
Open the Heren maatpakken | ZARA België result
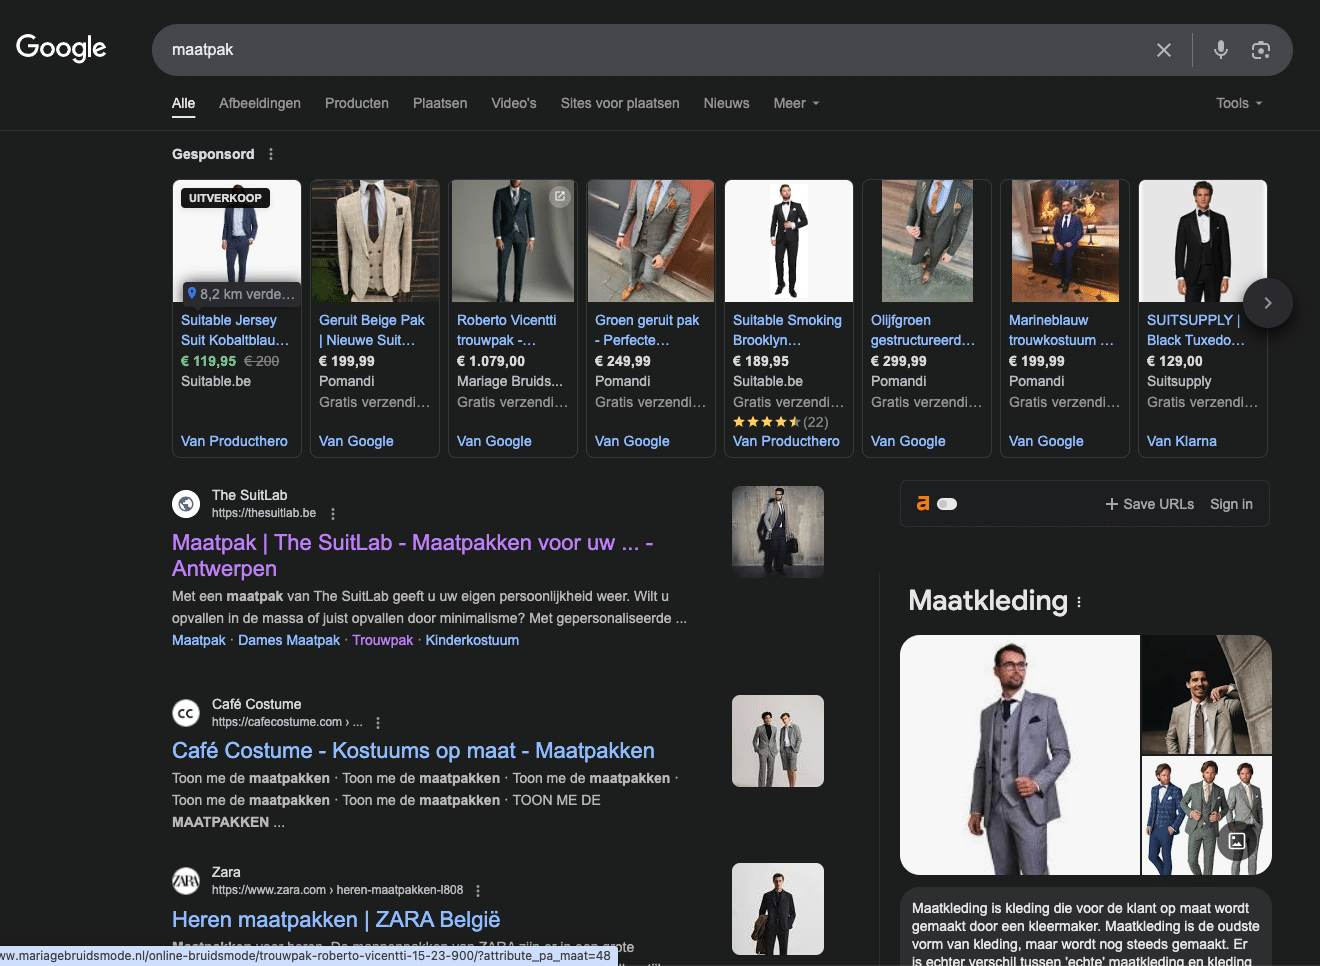336,920
